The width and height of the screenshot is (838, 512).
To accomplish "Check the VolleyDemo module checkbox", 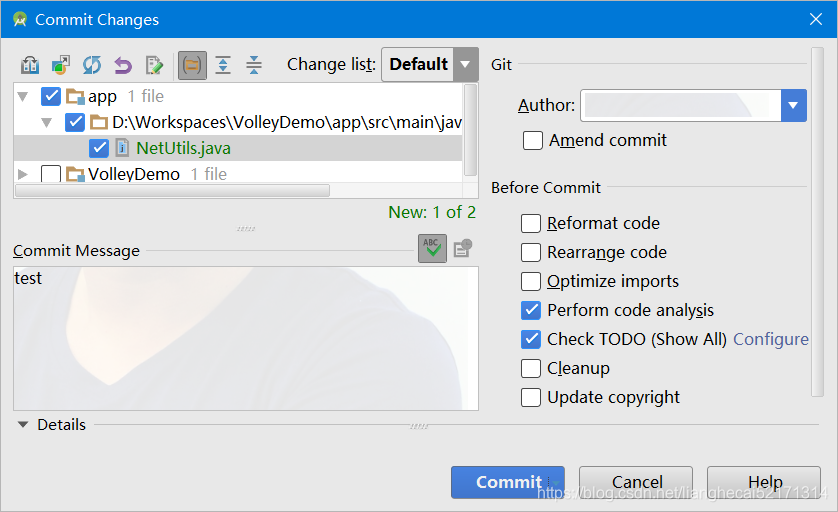I will [x=51, y=174].
